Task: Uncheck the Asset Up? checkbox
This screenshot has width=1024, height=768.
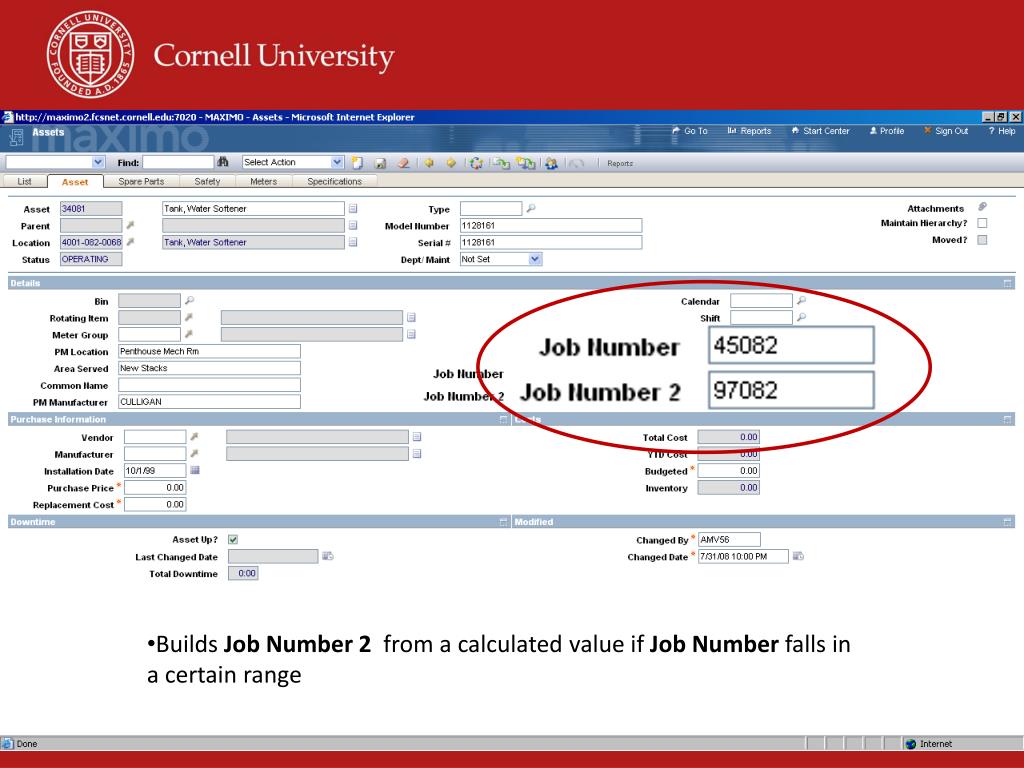Action: coord(233,539)
